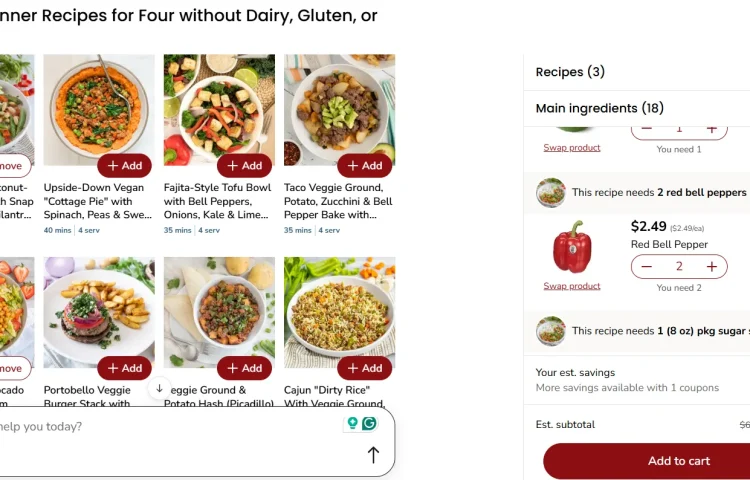
Task: Increase Red Bell Pepper quantity with plus
Action: pos(711,267)
